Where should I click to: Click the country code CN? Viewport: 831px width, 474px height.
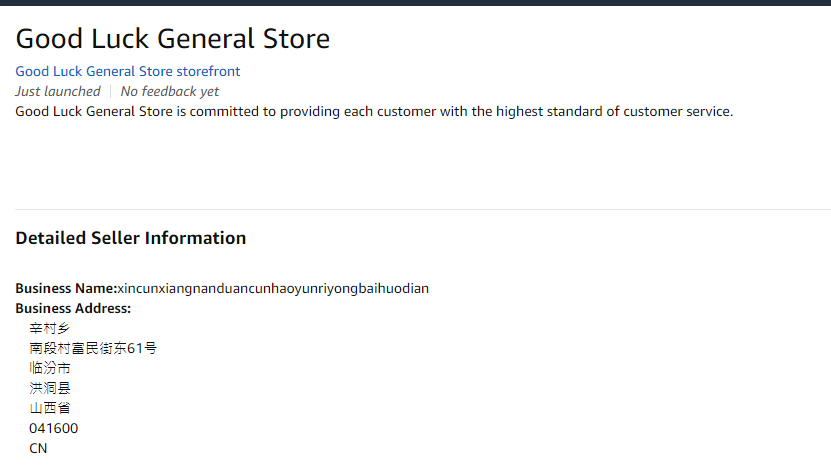pos(38,448)
